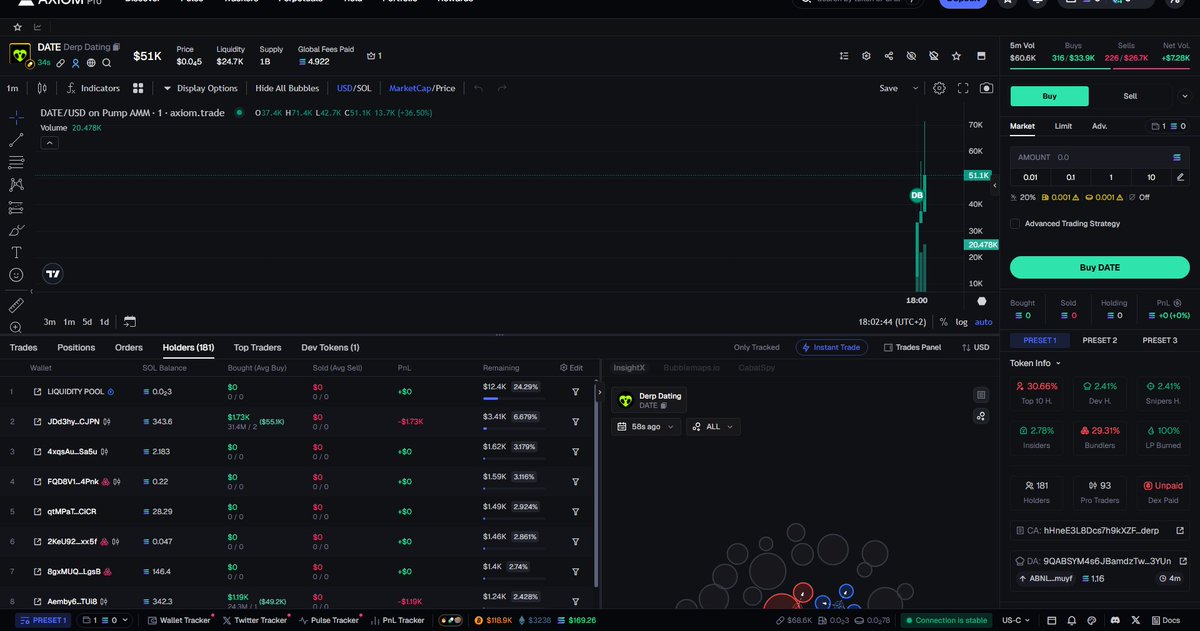Image resolution: width=1200 pixels, height=631 pixels.
Task: Open the go-to-date calendar icon
Action: (130, 322)
